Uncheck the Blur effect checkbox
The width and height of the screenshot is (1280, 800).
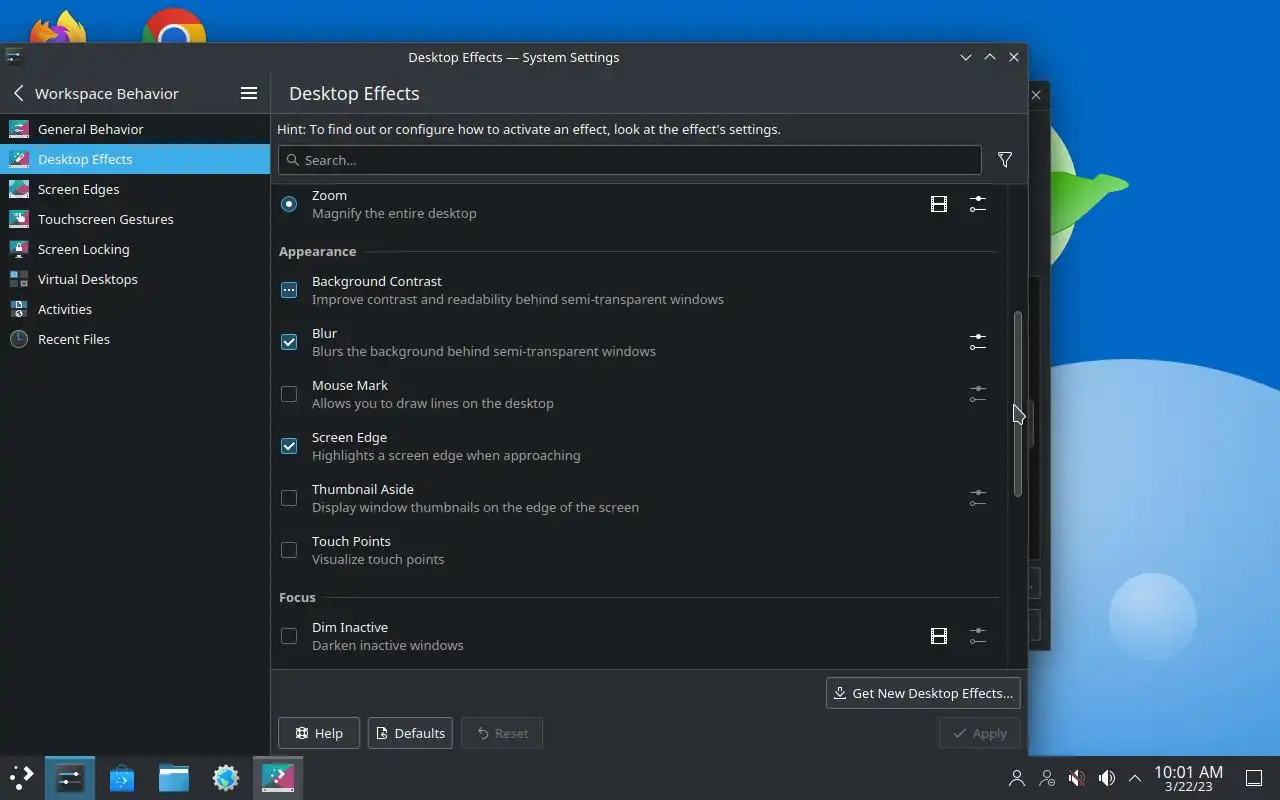coord(289,342)
